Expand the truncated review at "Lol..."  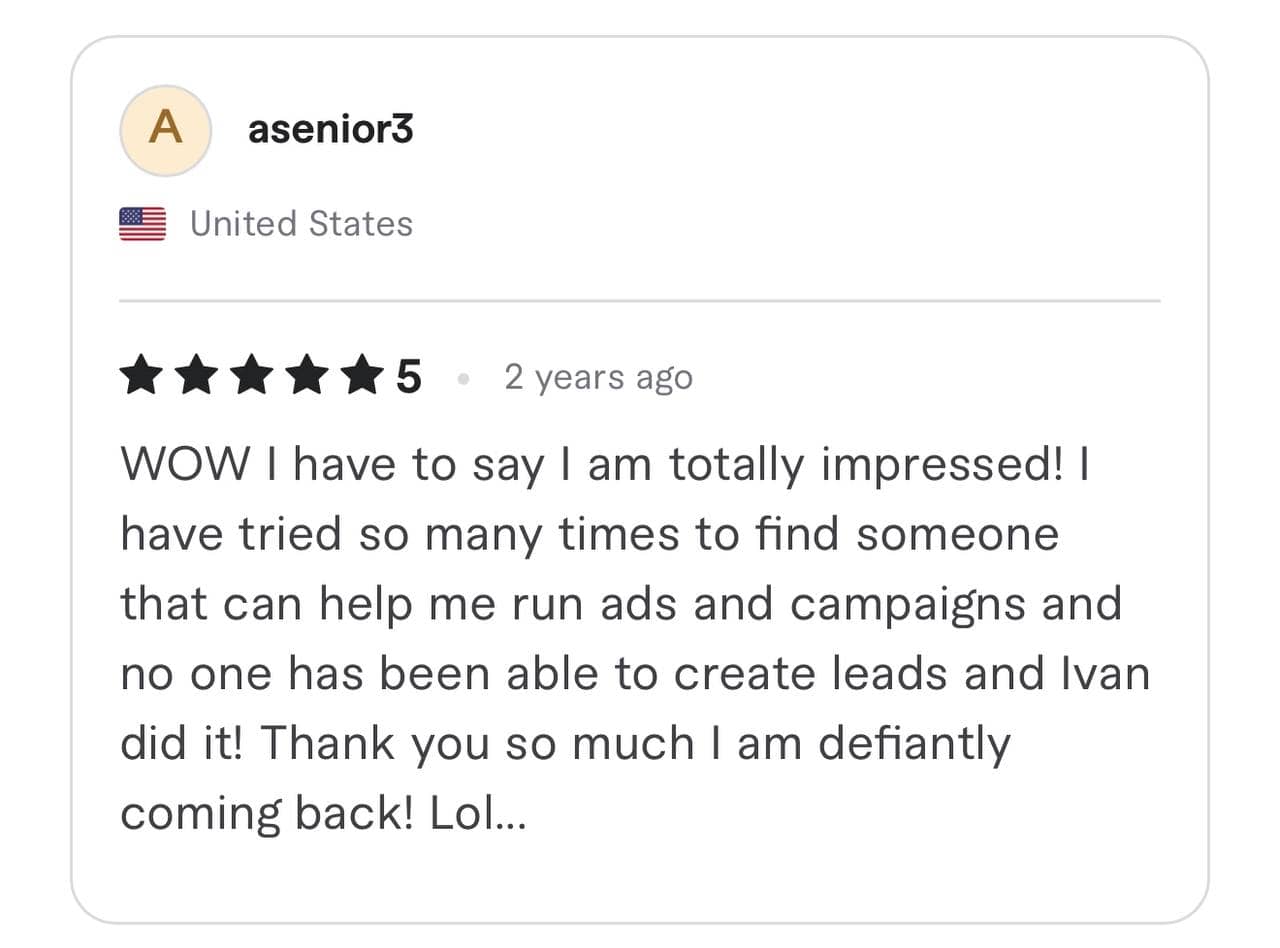click(x=477, y=815)
